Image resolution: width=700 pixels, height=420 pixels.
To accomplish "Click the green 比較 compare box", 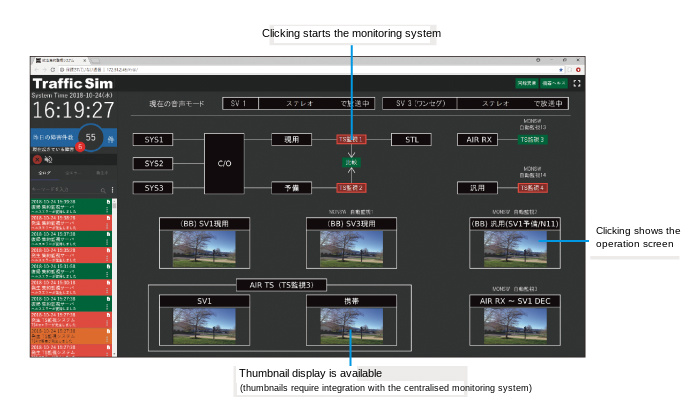I will click(351, 162).
